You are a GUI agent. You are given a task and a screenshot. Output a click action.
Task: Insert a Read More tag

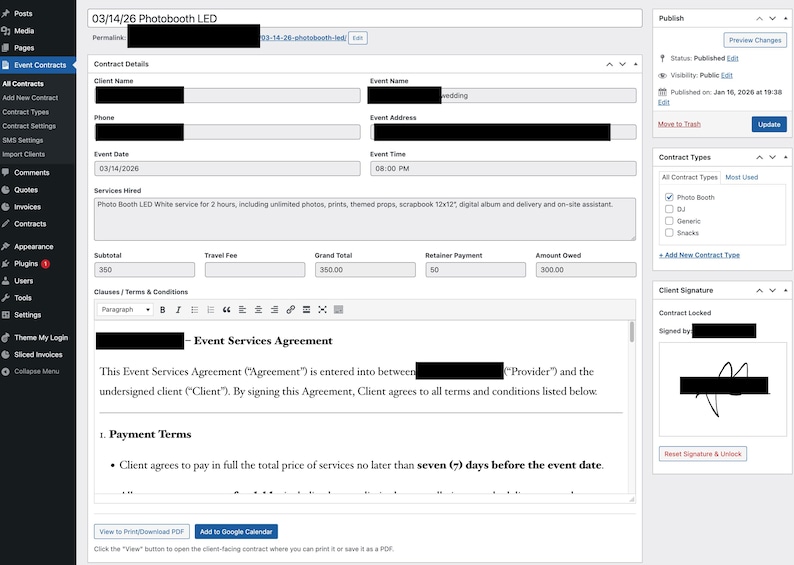pos(306,310)
